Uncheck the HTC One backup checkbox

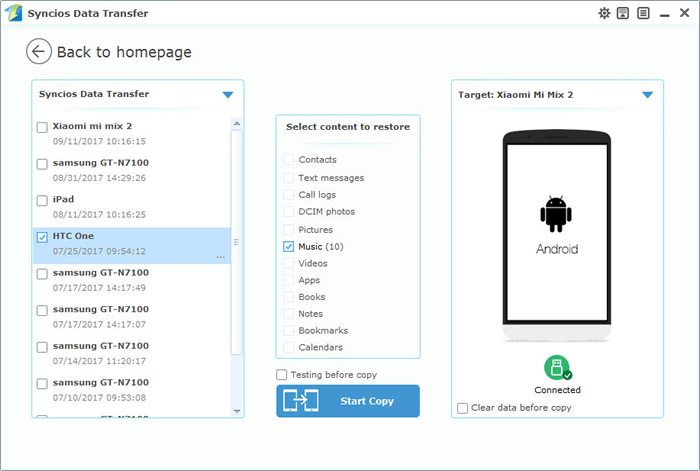[x=42, y=237]
